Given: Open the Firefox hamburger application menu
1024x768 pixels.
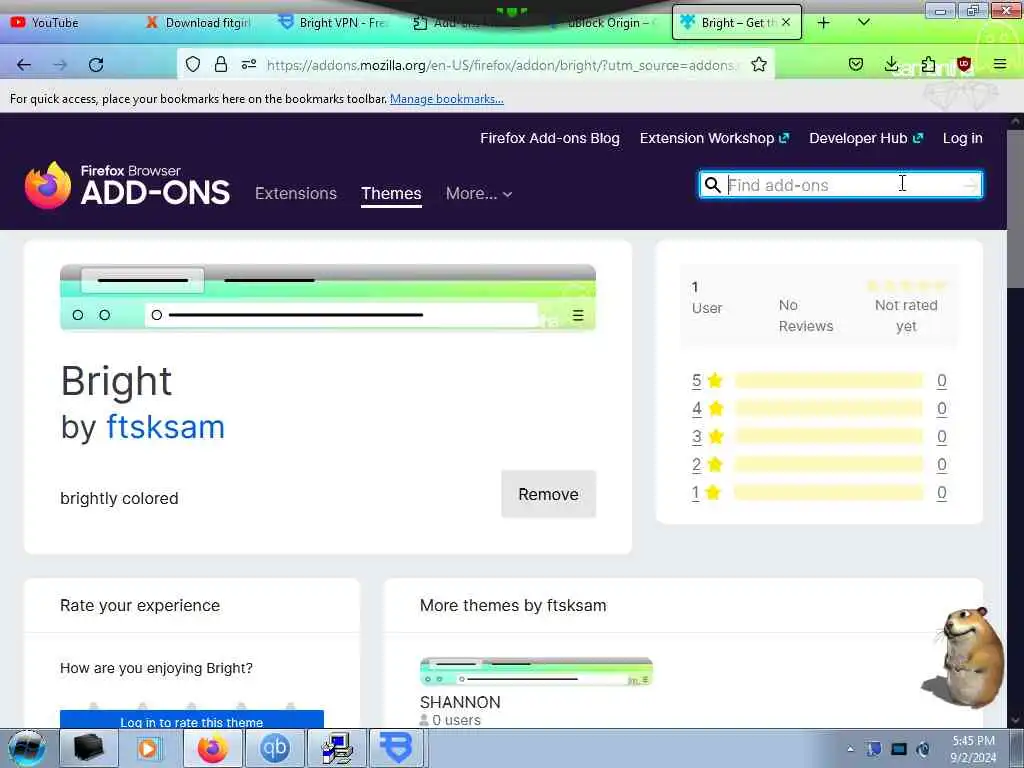Looking at the screenshot, I should coord(1000,64).
